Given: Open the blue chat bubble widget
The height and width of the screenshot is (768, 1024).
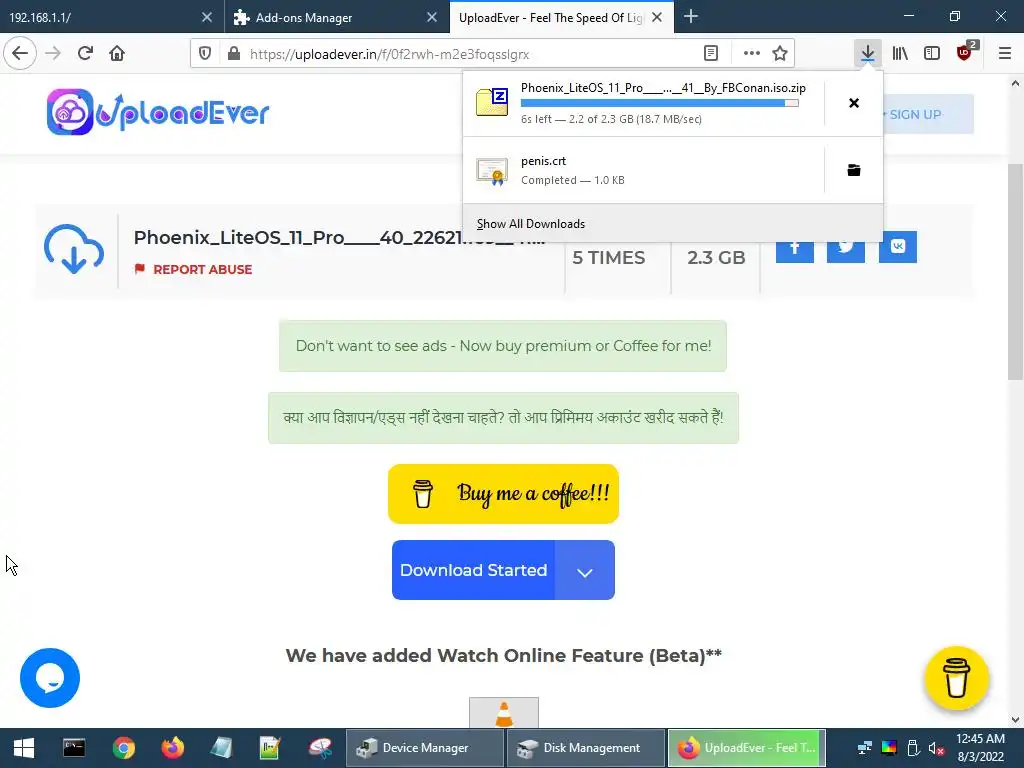Looking at the screenshot, I should (50, 678).
